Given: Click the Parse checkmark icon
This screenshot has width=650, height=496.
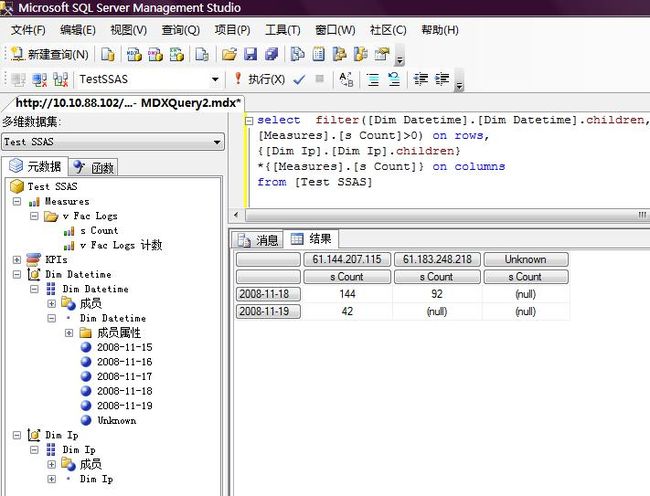Looking at the screenshot, I should coord(299,79).
